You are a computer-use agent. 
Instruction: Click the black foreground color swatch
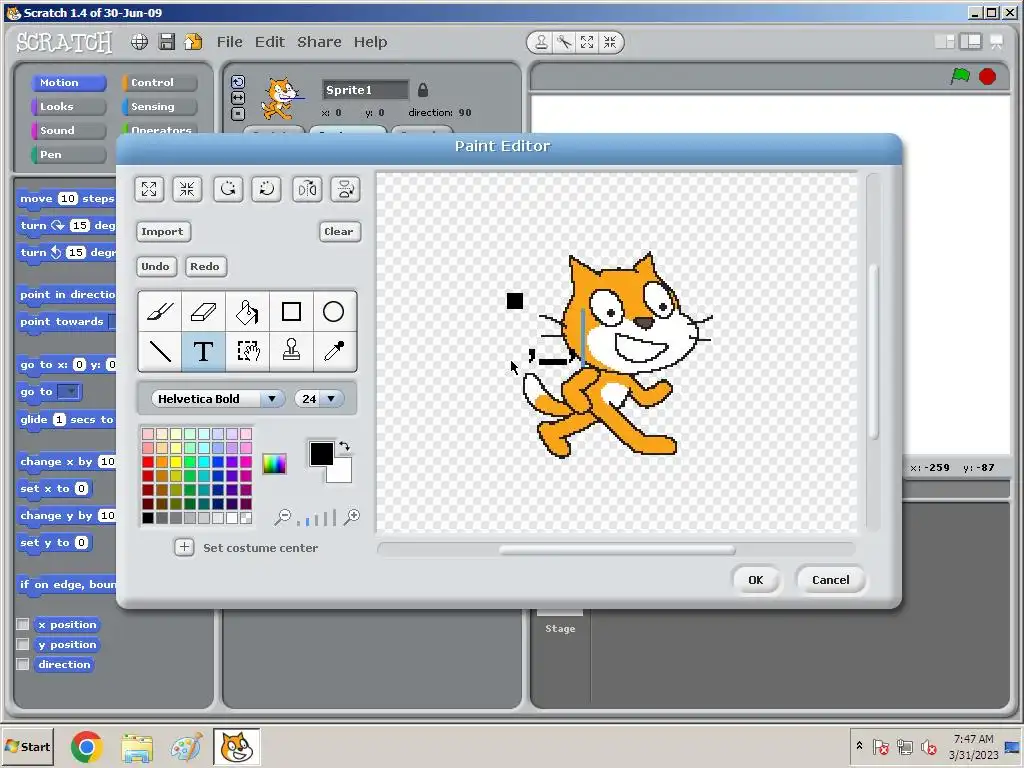click(x=321, y=453)
